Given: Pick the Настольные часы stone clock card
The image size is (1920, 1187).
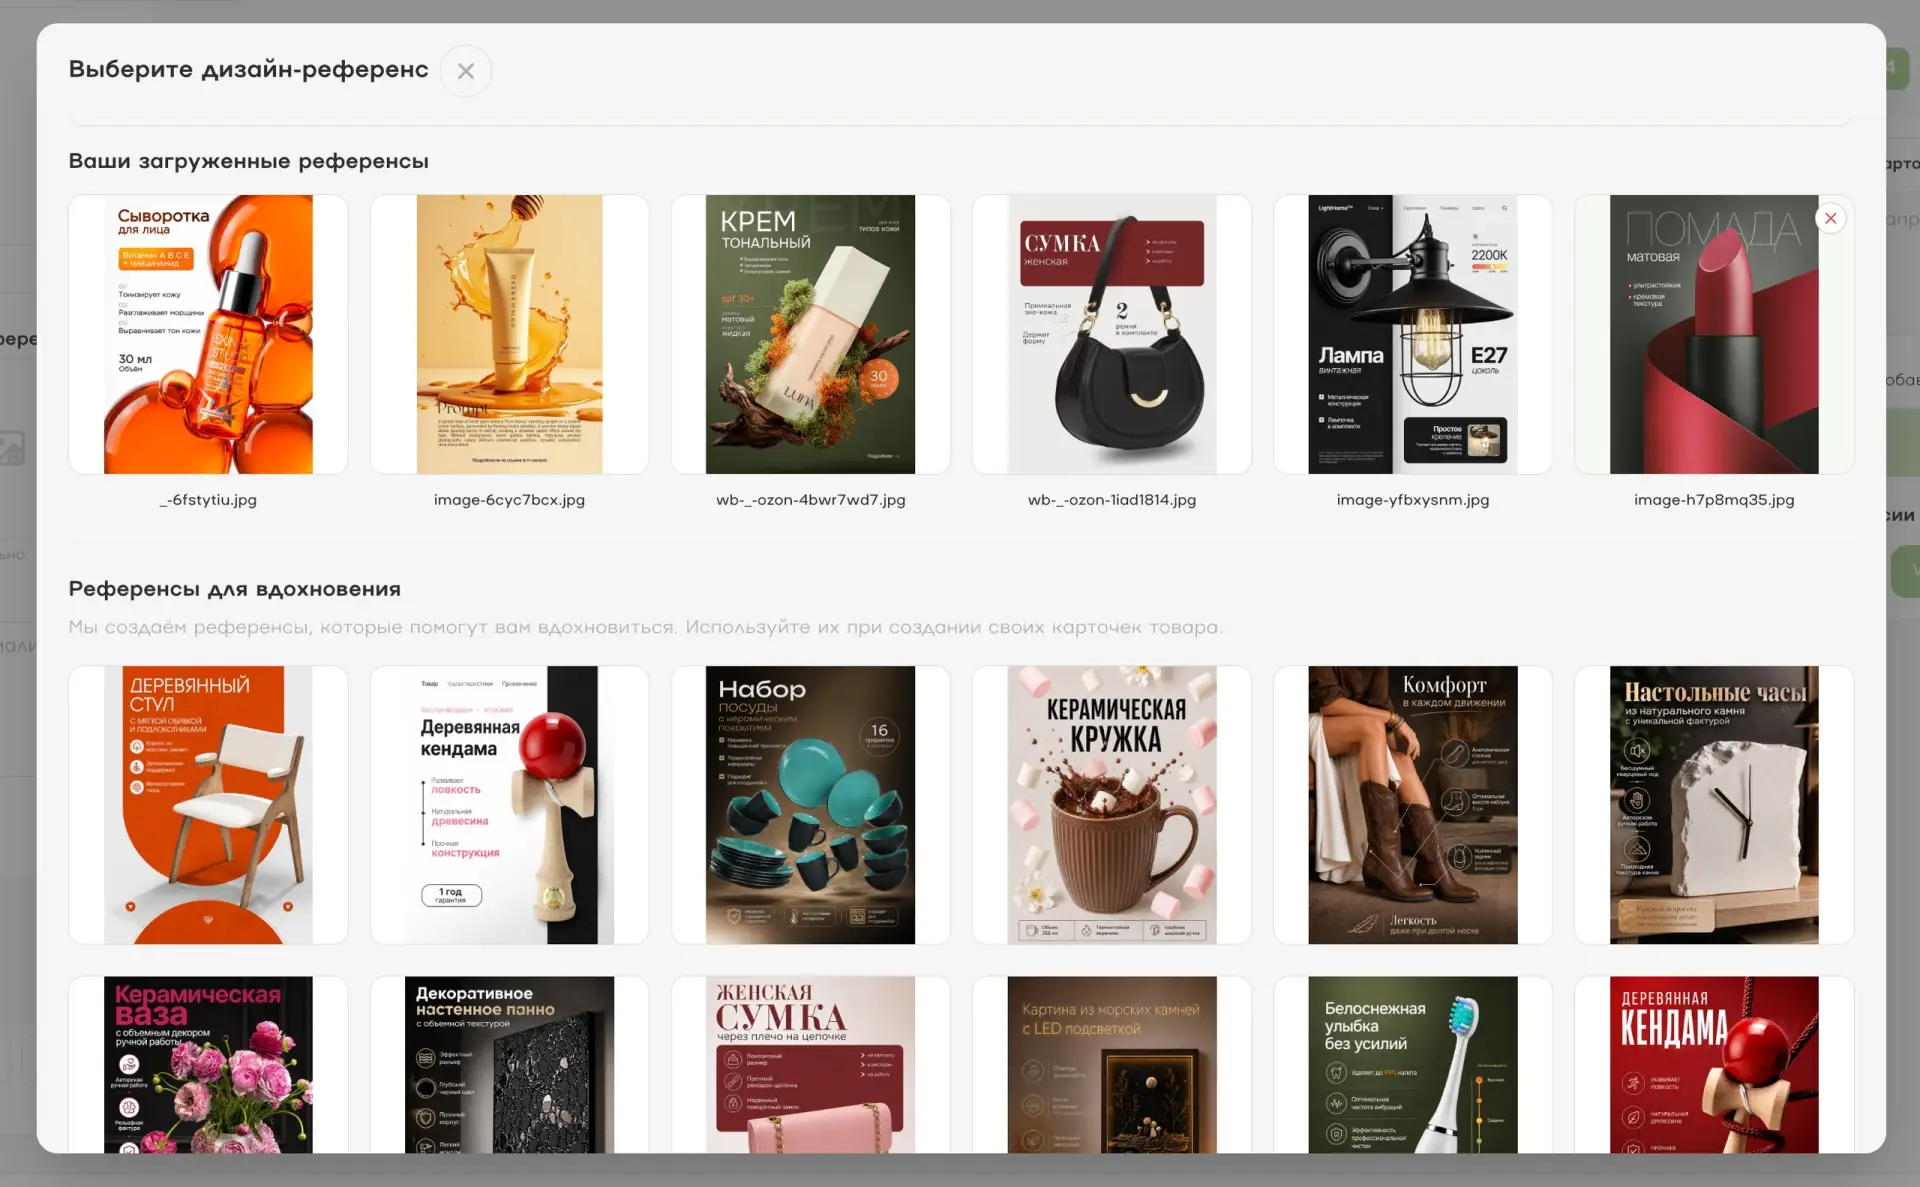Looking at the screenshot, I should coord(1714,805).
